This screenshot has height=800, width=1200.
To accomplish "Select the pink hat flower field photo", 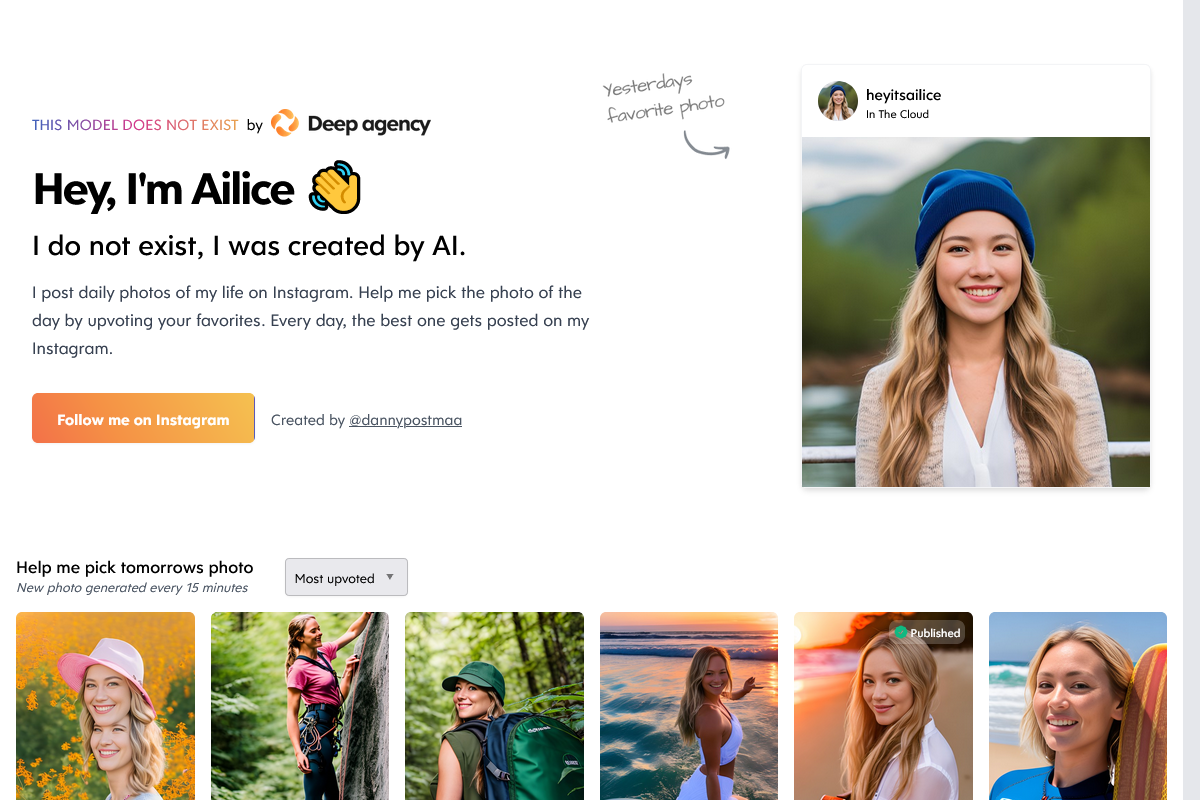I will pyautogui.click(x=105, y=706).
